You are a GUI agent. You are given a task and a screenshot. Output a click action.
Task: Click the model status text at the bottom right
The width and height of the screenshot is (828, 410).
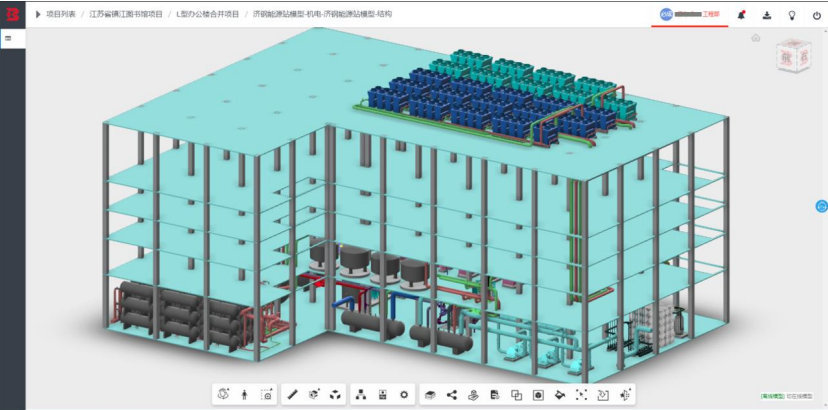(787, 396)
